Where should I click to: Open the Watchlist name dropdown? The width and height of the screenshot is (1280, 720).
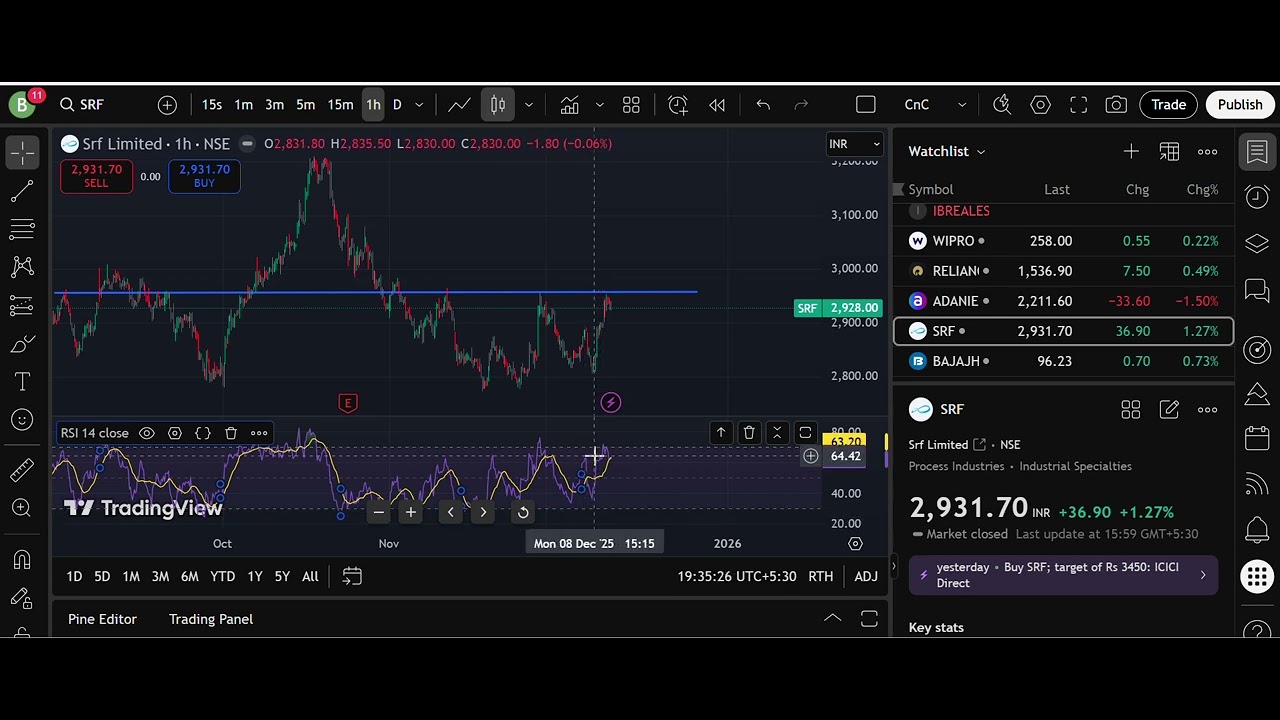947,151
